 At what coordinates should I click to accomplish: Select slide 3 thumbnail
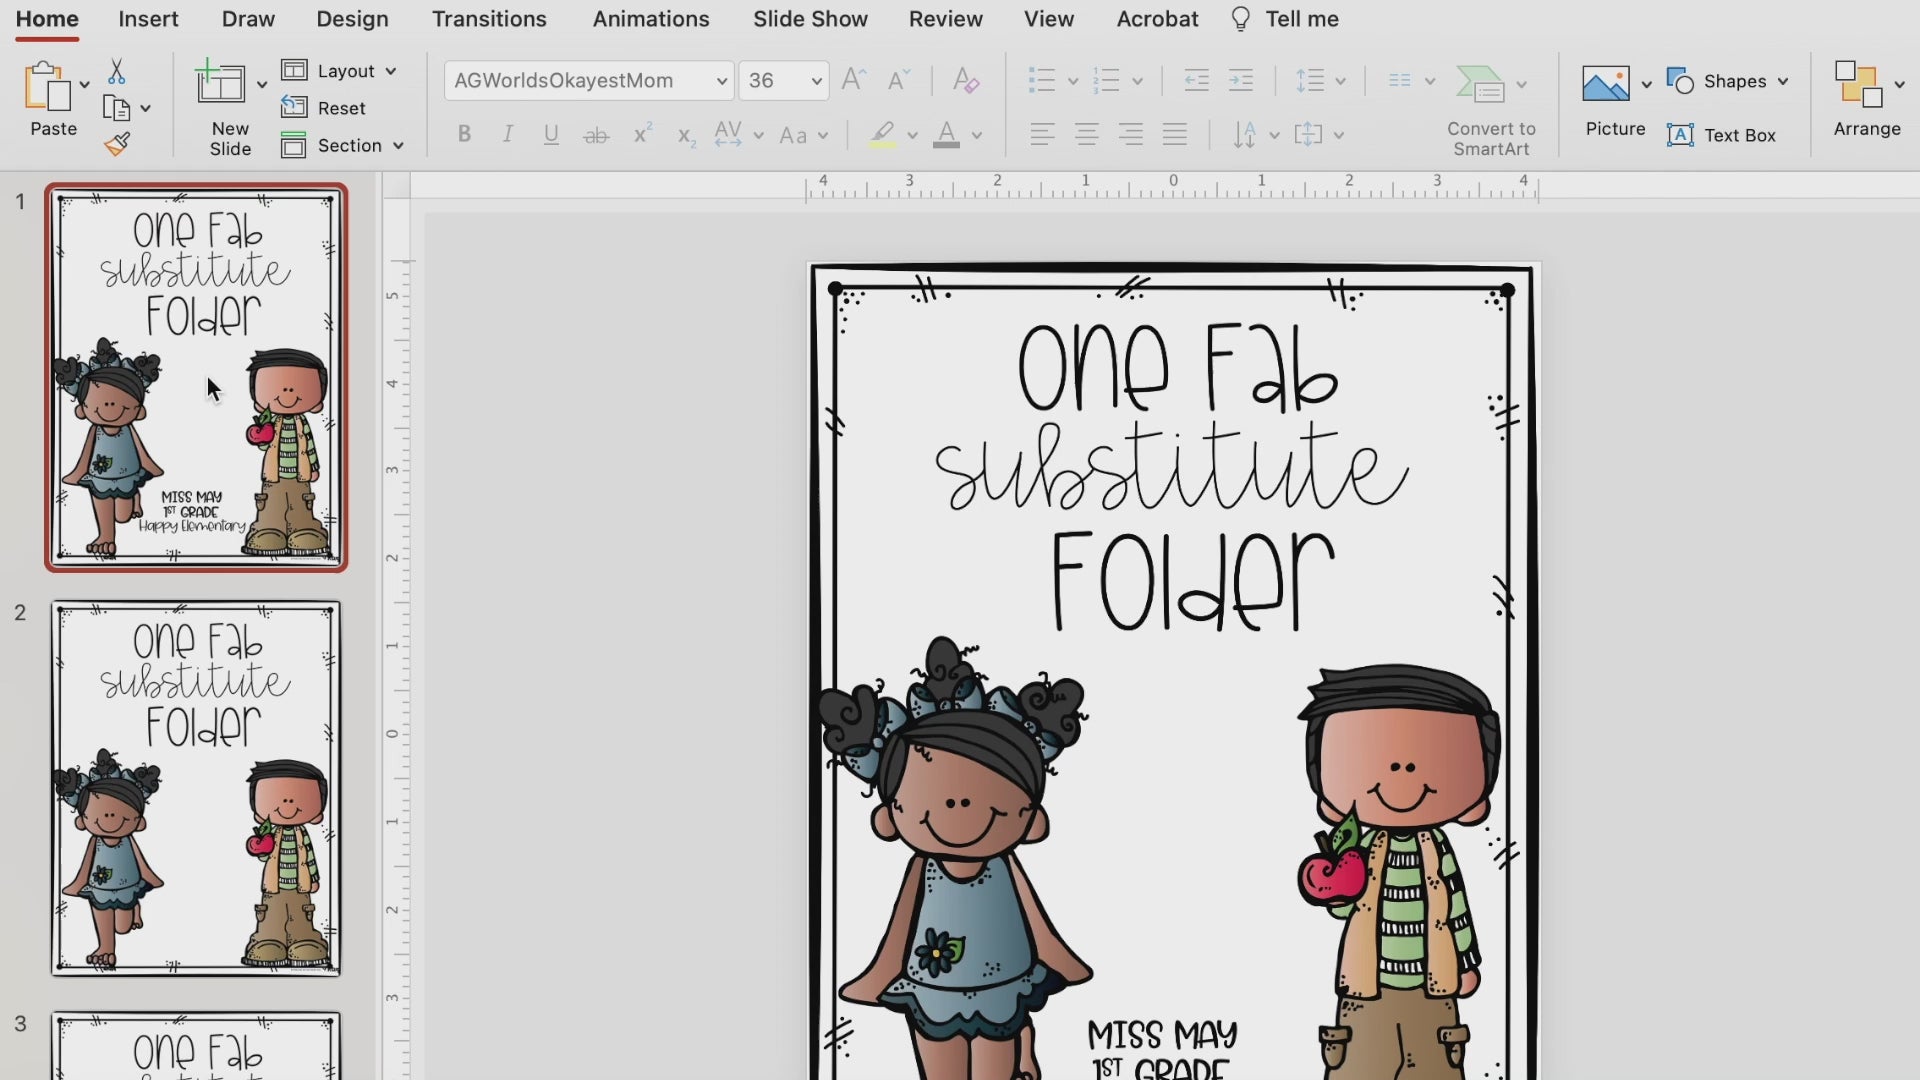(x=196, y=1046)
